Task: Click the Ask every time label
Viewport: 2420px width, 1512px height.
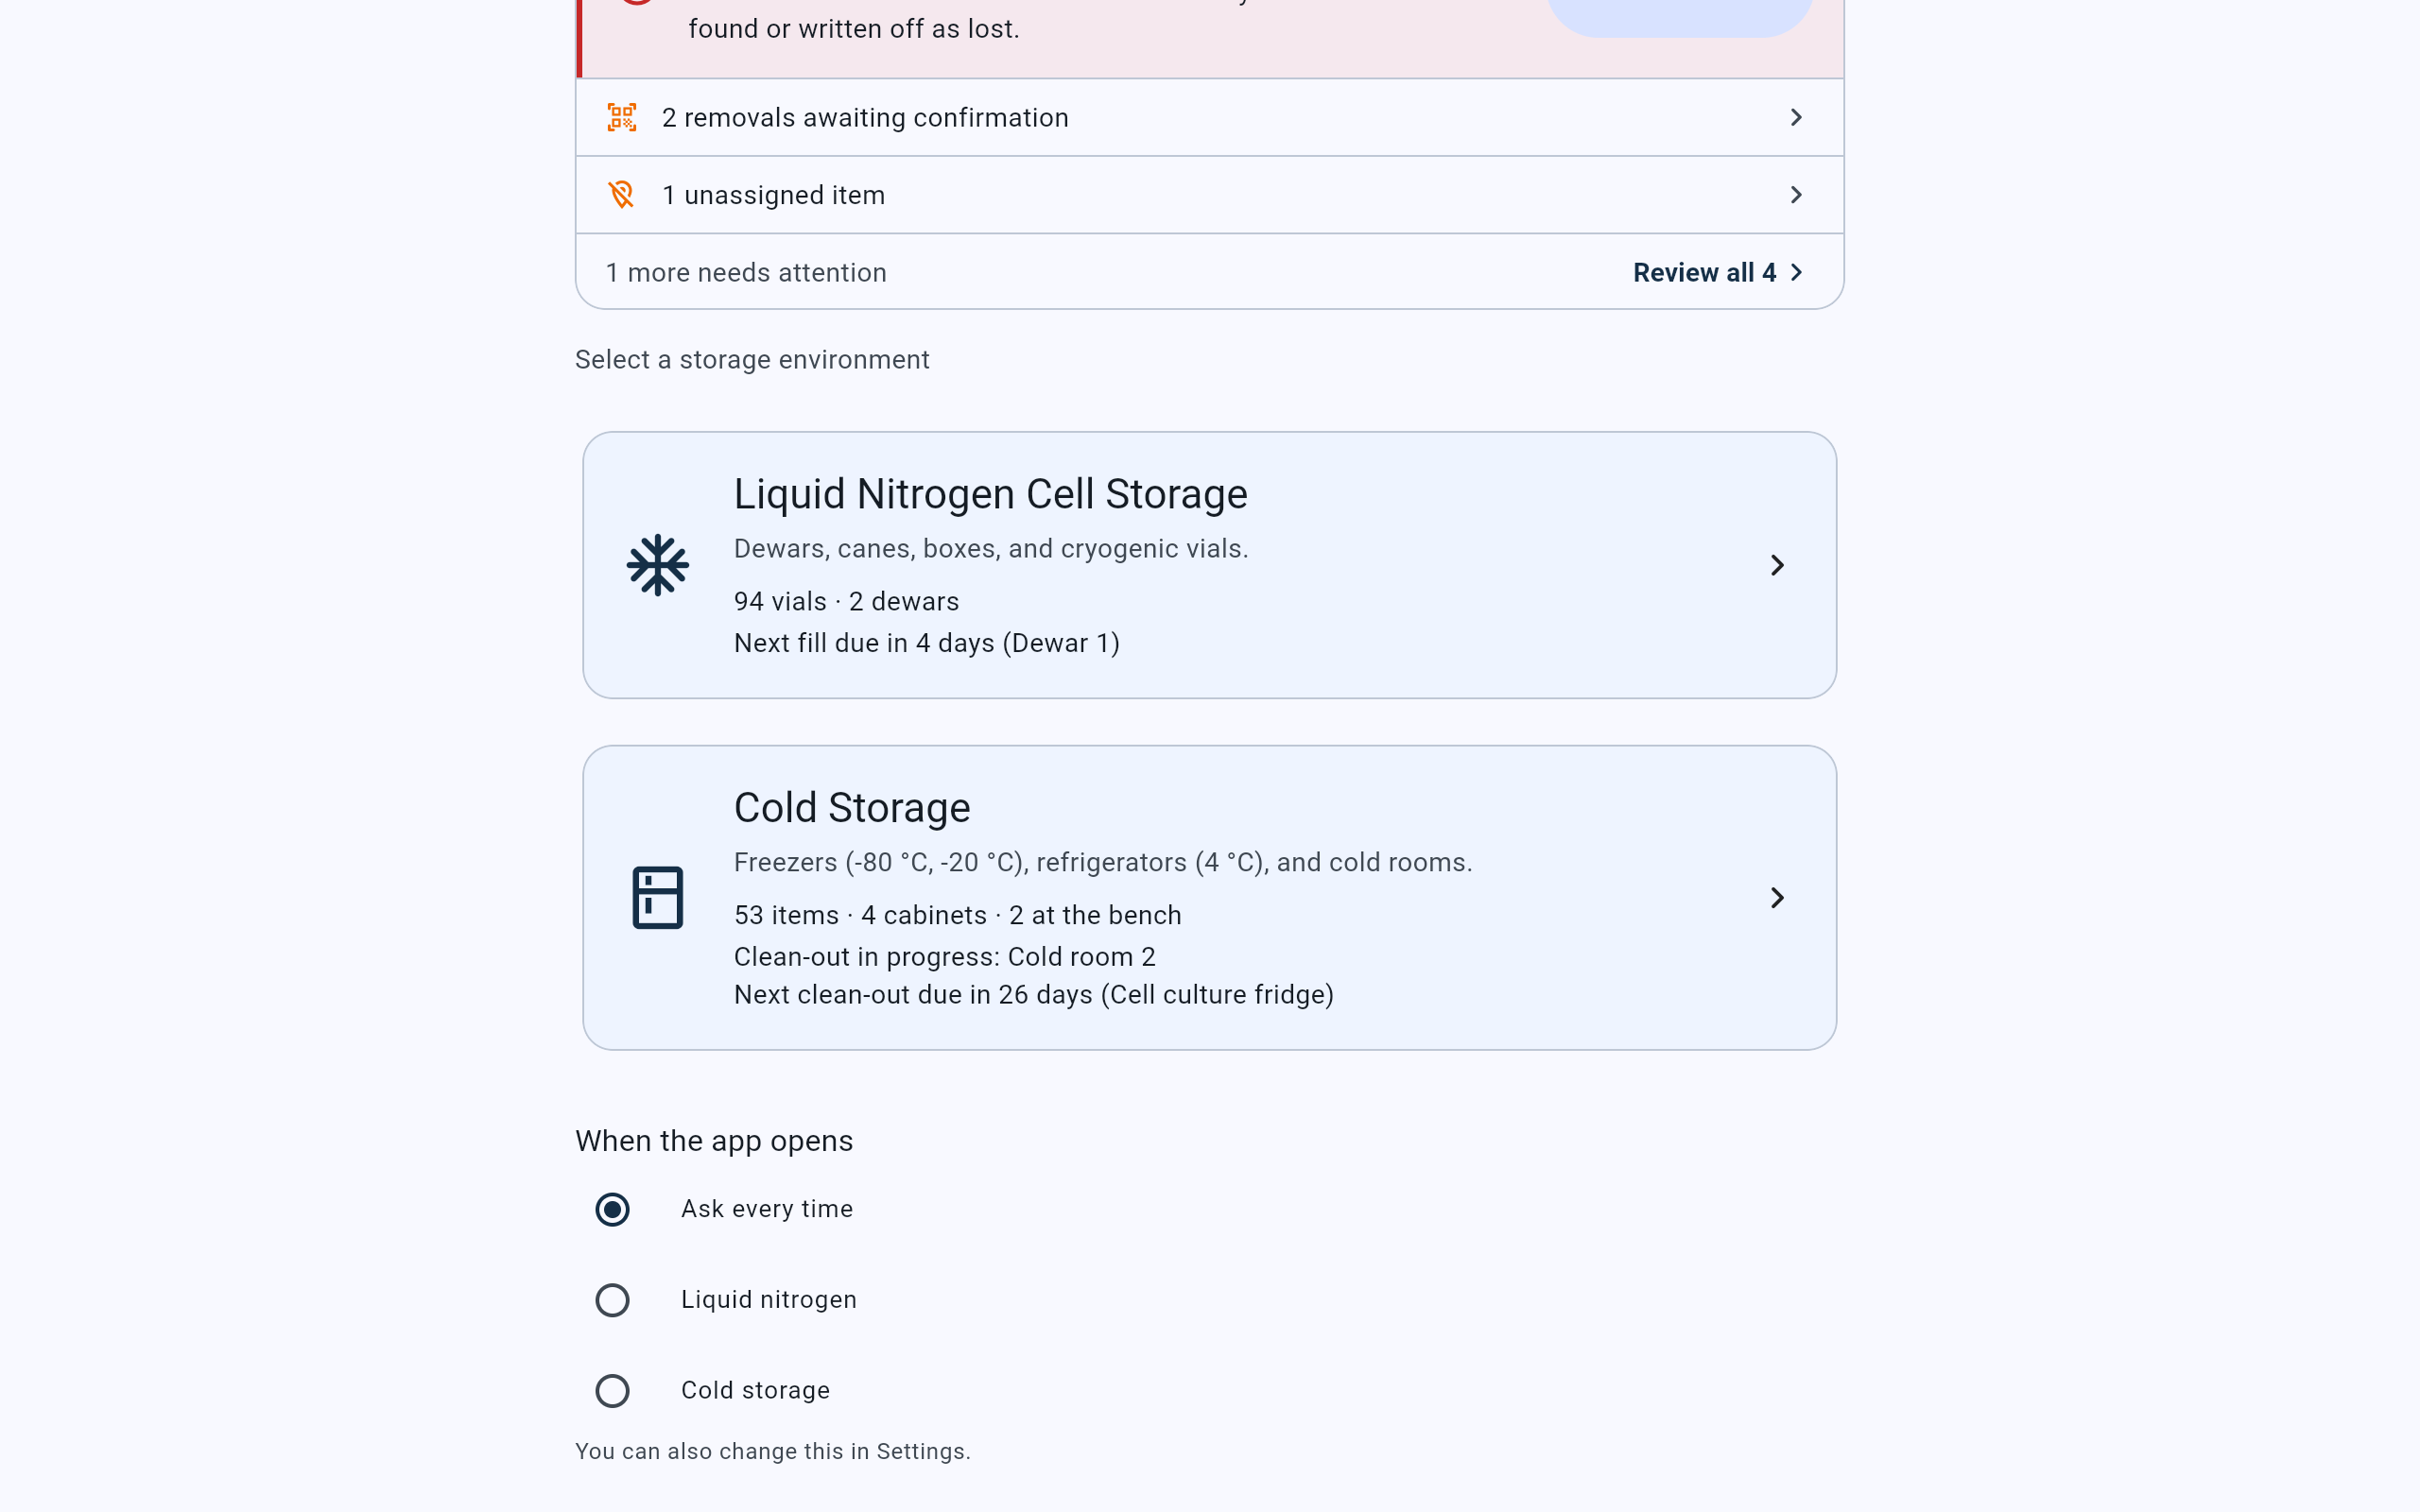Action: pyautogui.click(x=767, y=1209)
